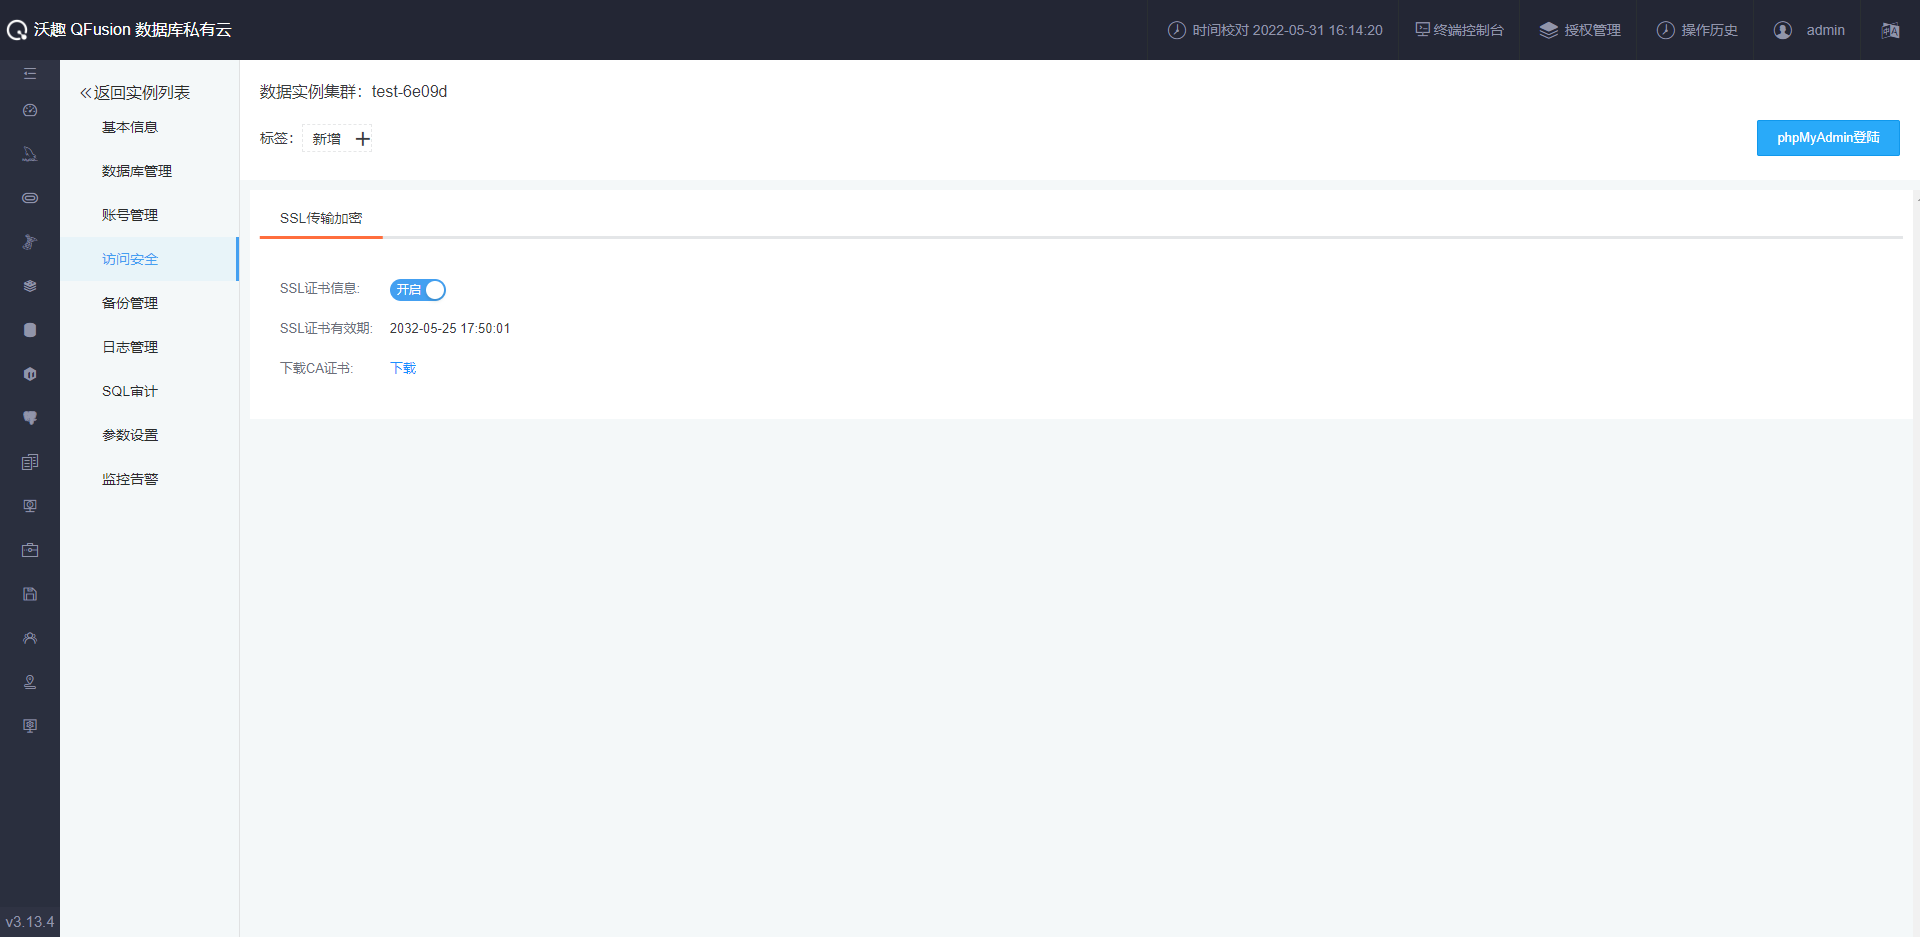Go to 基本信息 section
The height and width of the screenshot is (937, 1920).
(x=130, y=127)
